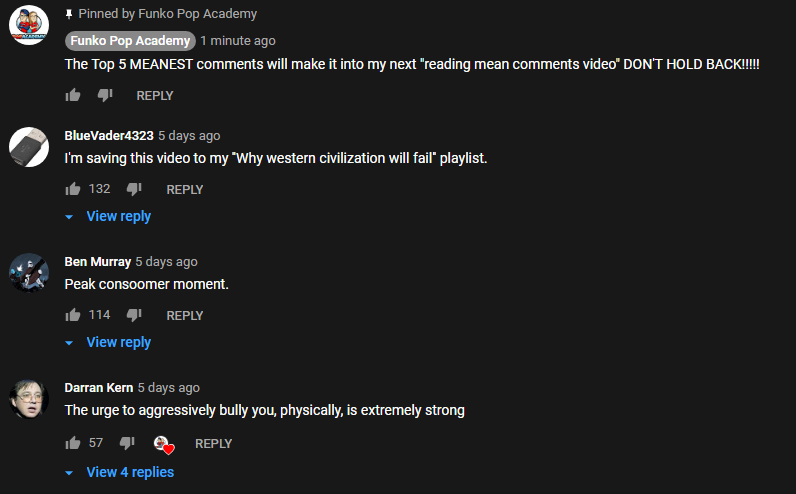This screenshot has width=796, height=494.
Task: Like Ben Murray's consoomer comment
Action: pos(73,315)
